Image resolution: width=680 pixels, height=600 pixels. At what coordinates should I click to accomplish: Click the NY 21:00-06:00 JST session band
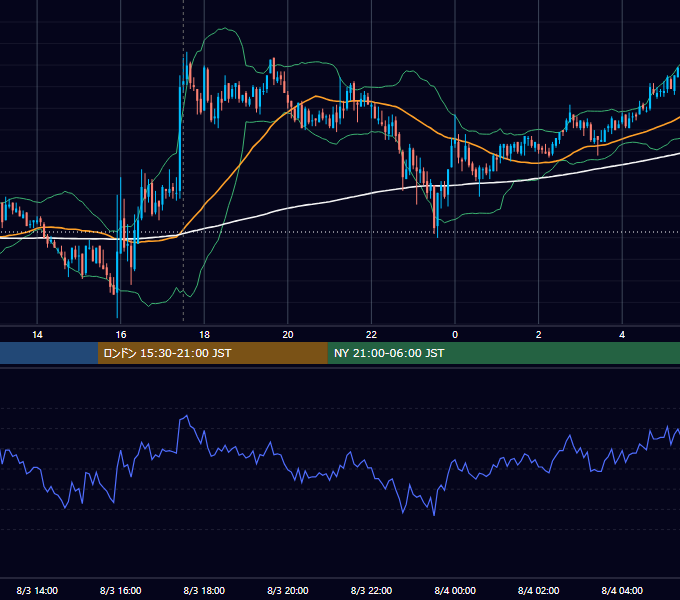tap(503, 353)
